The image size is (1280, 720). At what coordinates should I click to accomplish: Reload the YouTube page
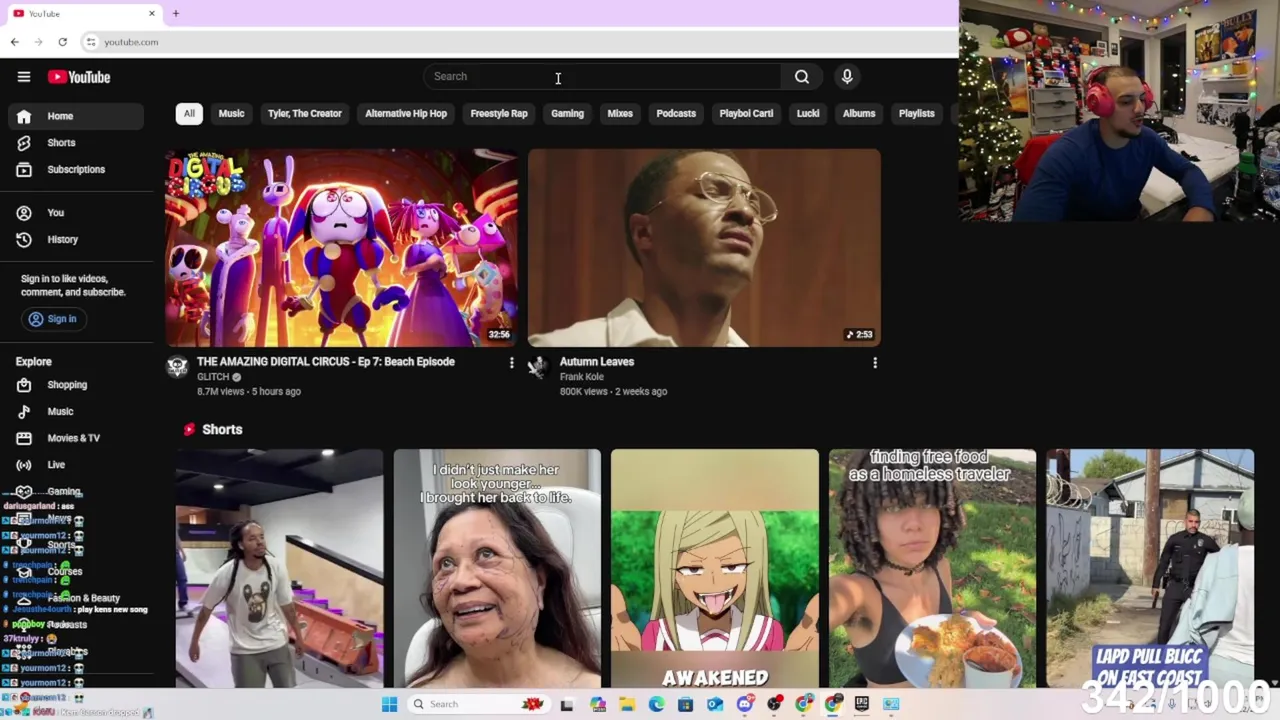pyautogui.click(x=62, y=42)
